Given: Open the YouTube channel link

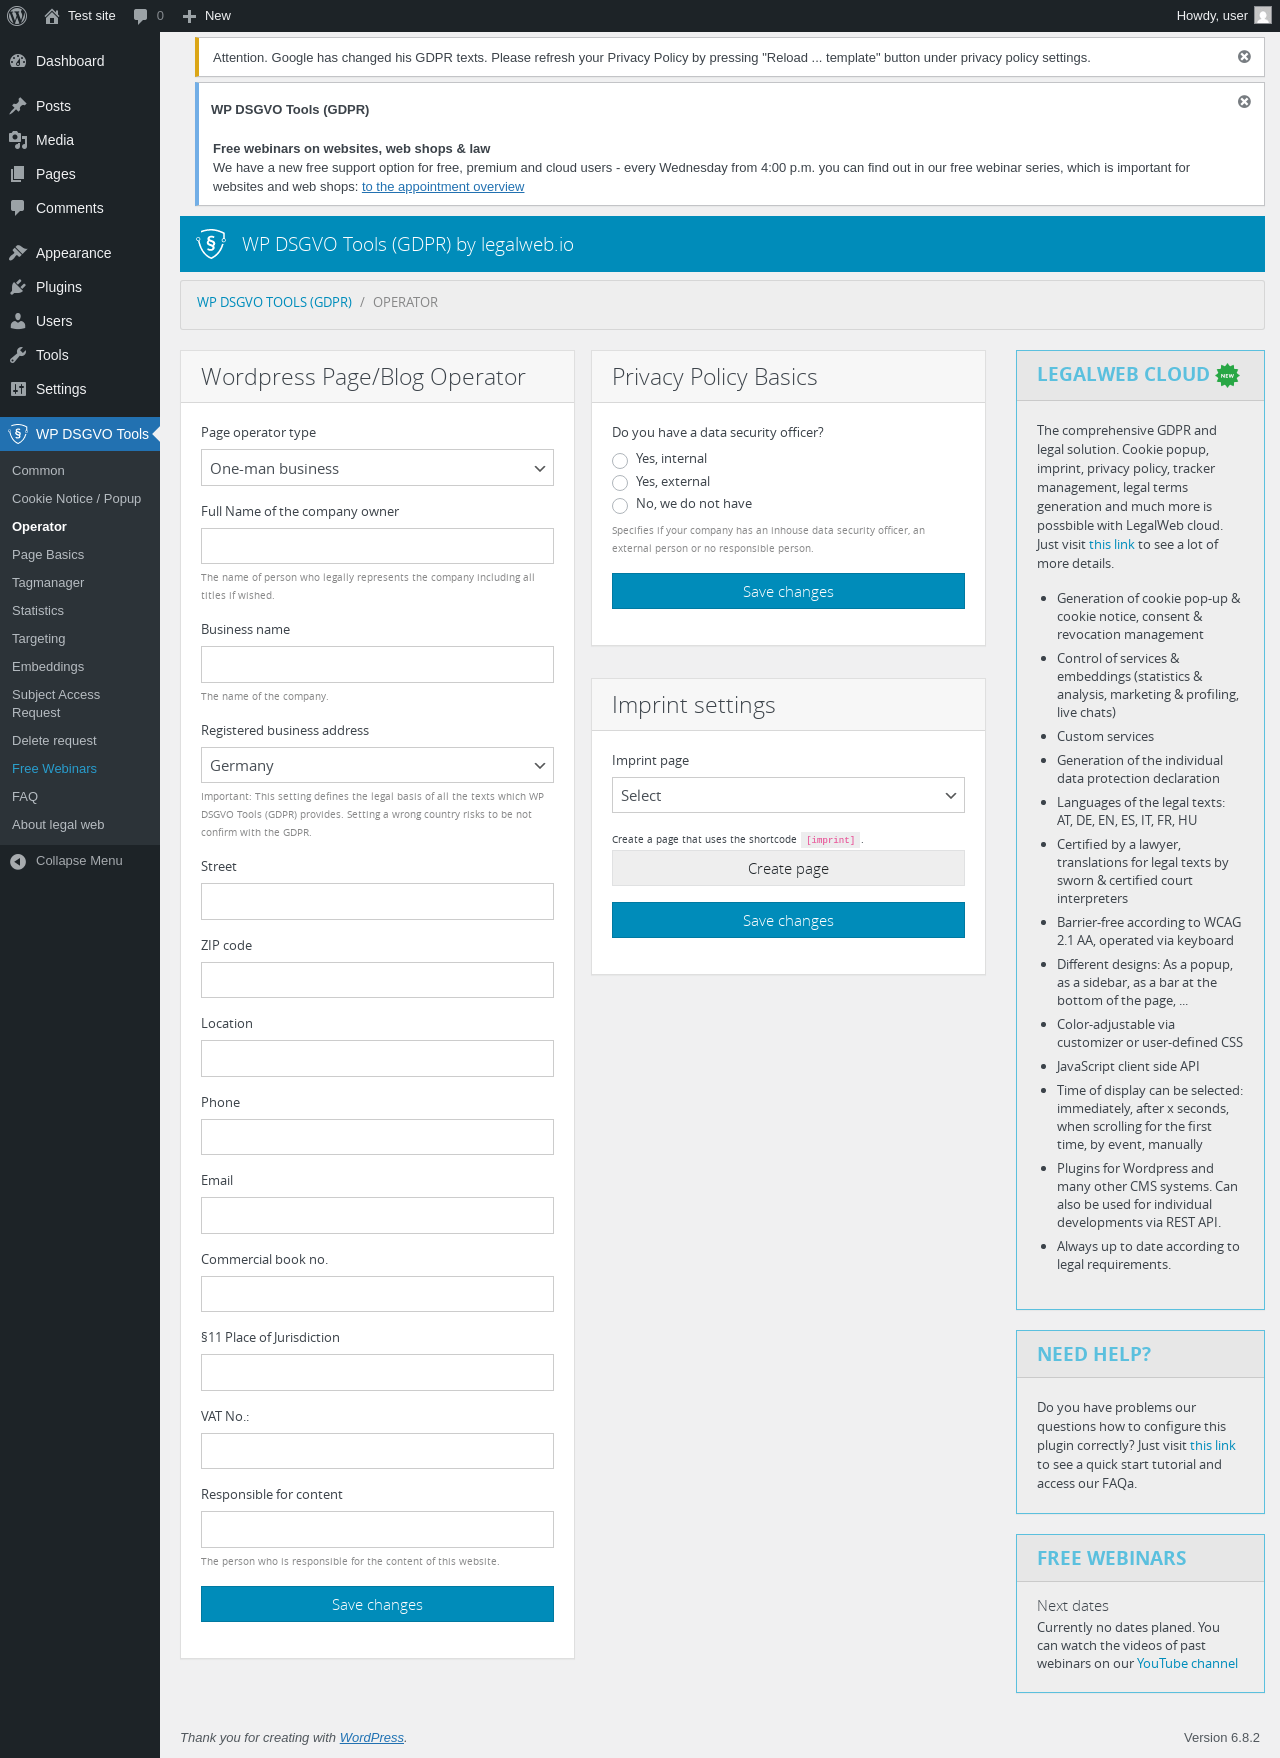Looking at the screenshot, I should (x=1187, y=1663).
